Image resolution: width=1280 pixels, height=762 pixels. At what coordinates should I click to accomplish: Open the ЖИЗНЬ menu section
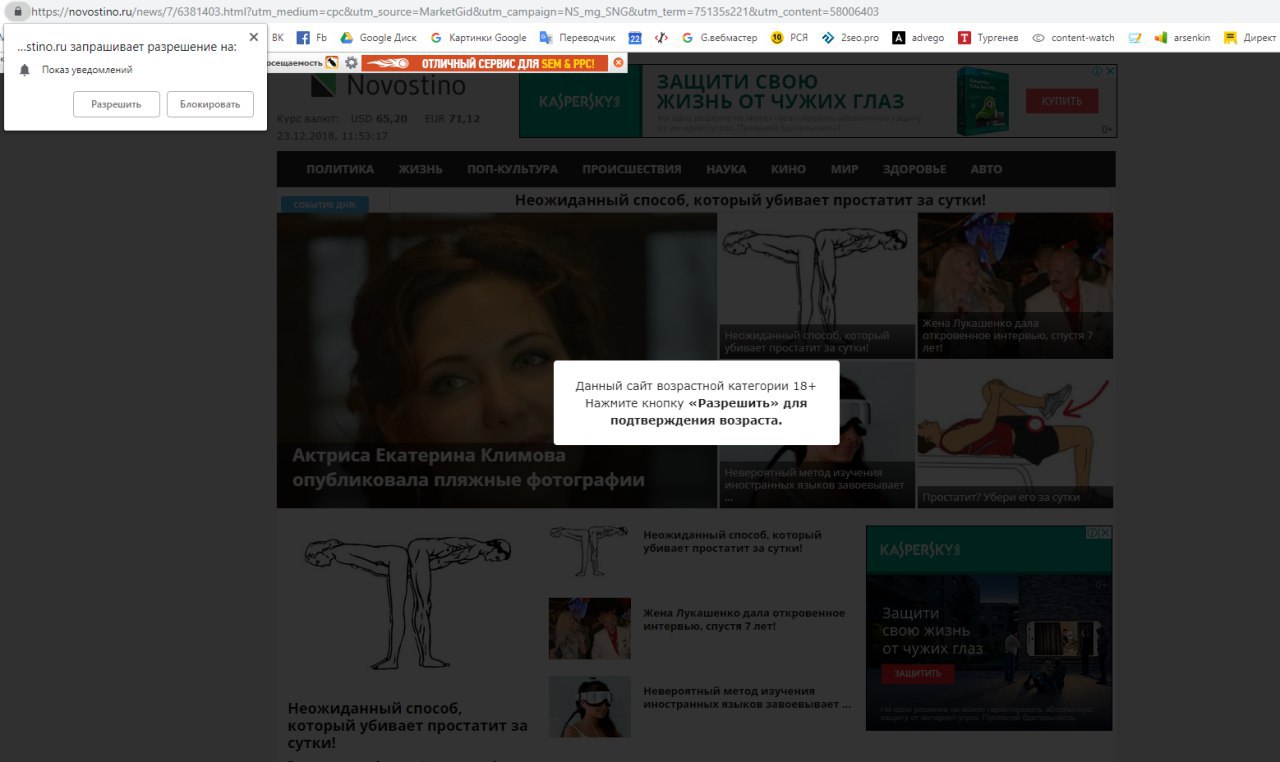click(420, 169)
